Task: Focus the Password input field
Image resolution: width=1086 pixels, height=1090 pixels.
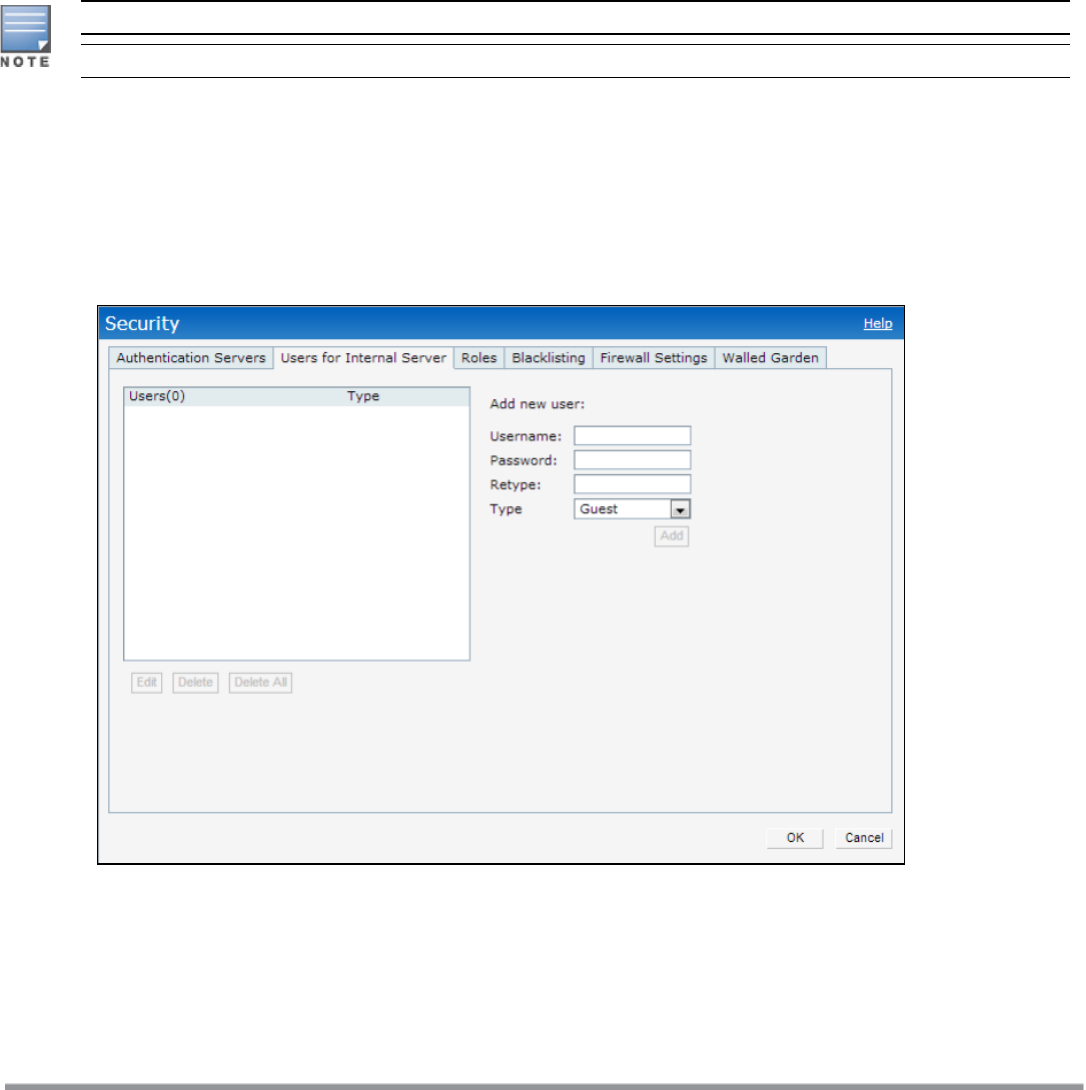Action: 632,460
